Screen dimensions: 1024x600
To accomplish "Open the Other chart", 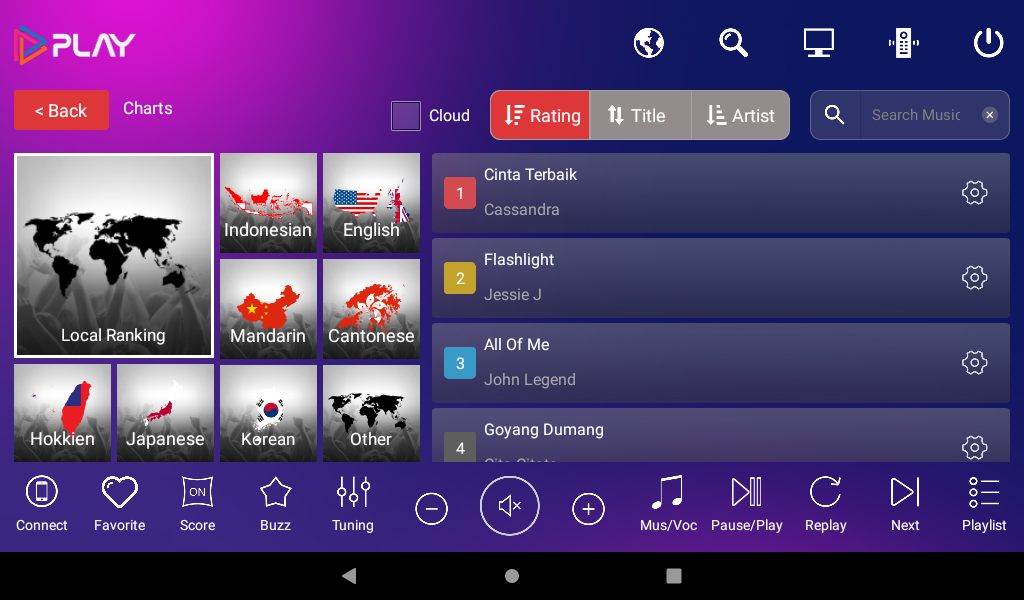I will tap(371, 413).
